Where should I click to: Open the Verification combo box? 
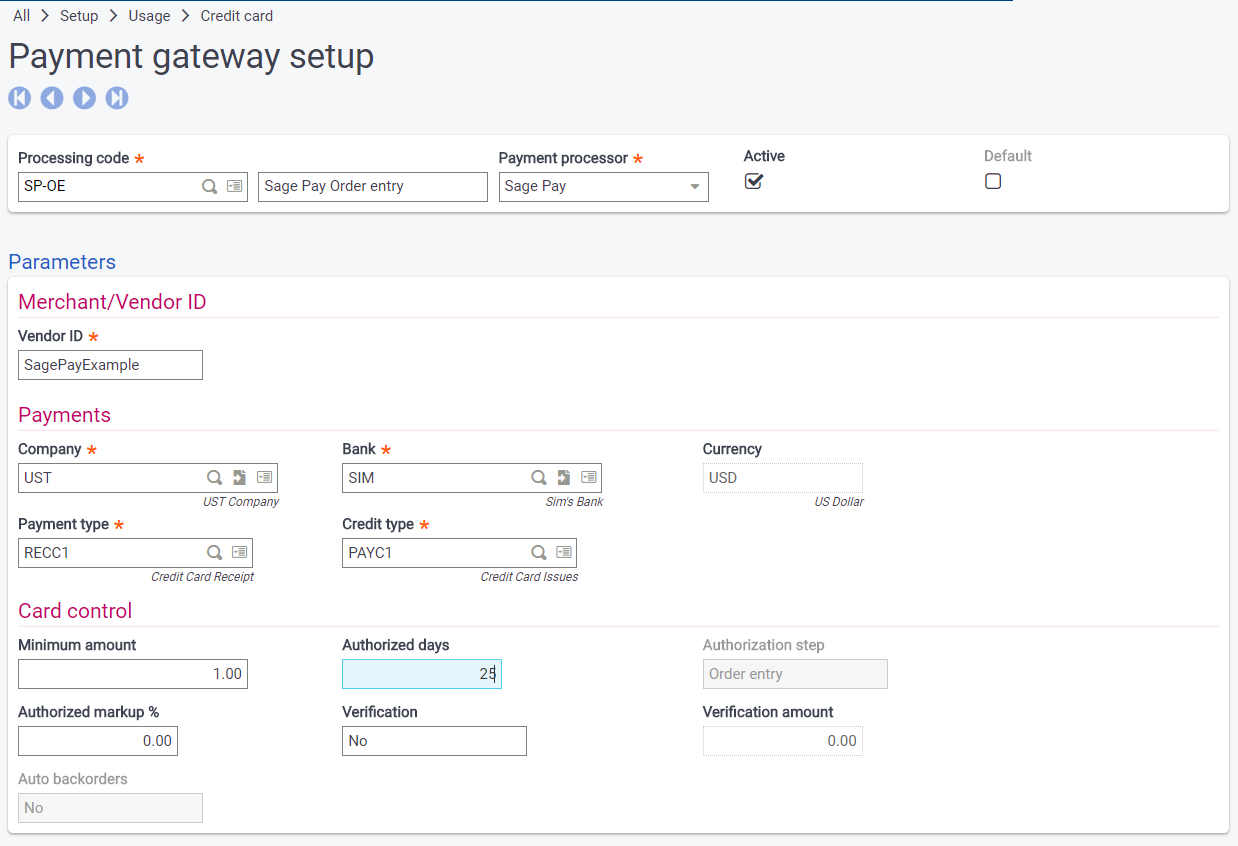(x=434, y=741)
